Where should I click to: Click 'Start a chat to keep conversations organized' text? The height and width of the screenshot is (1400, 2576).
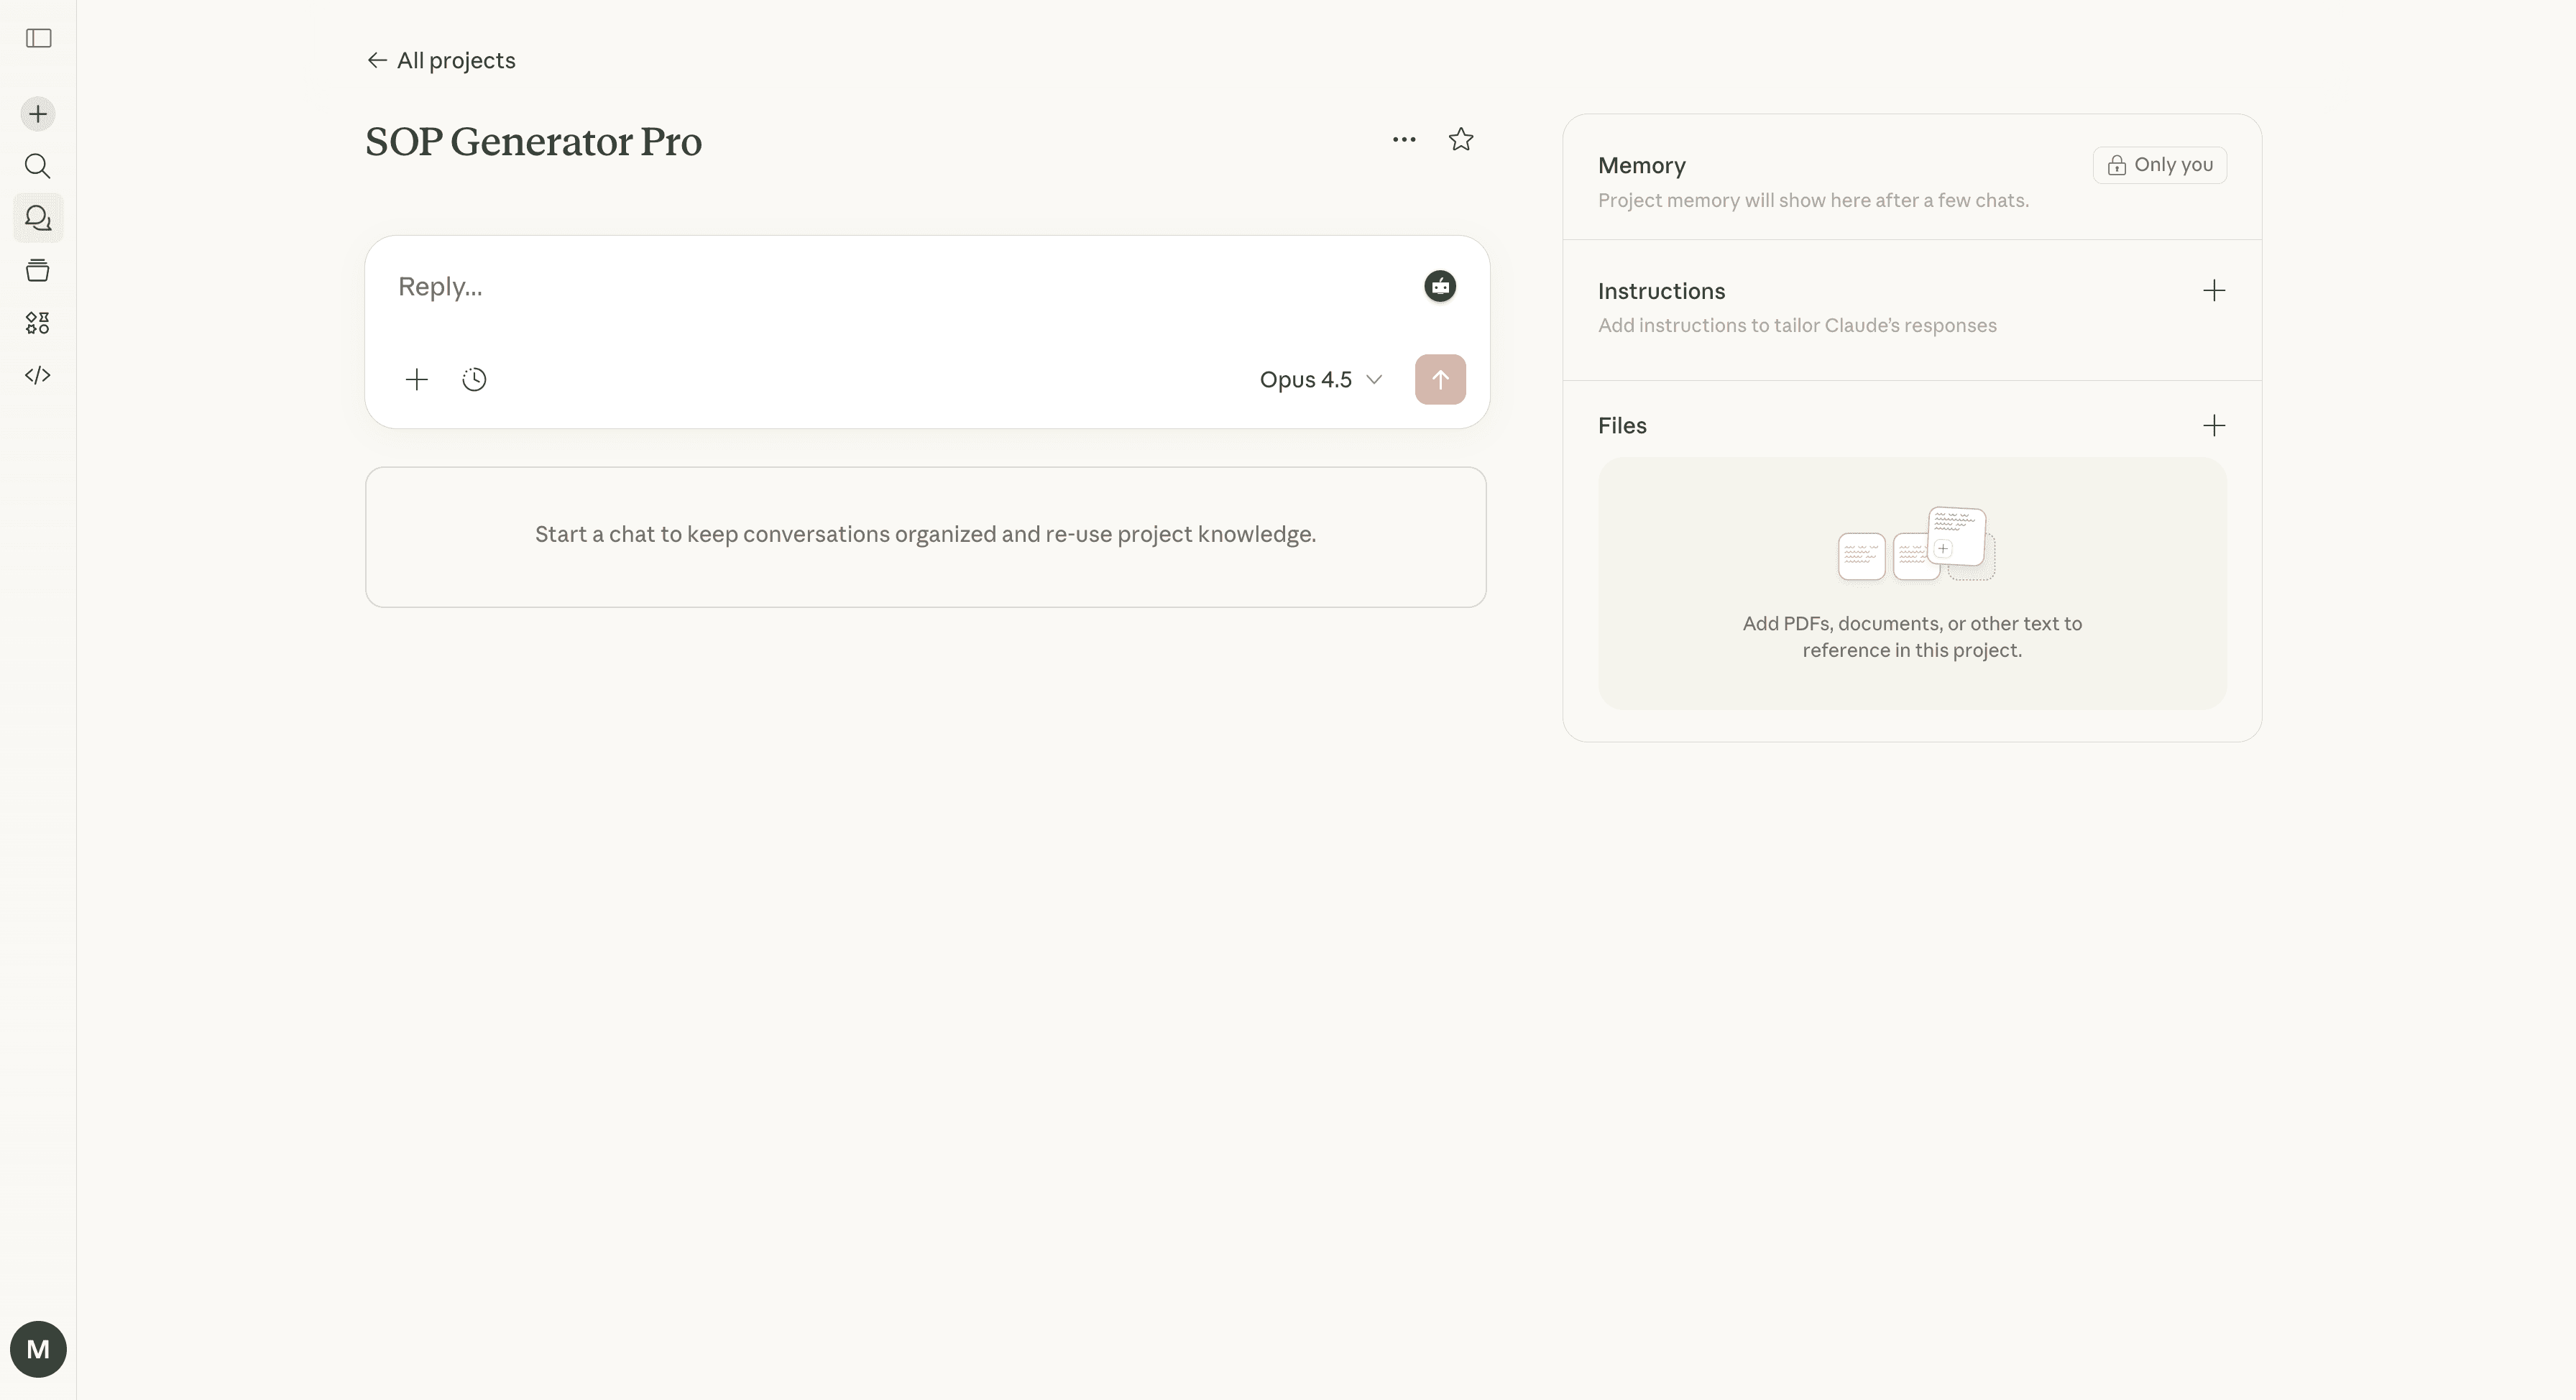[x=925, y=534]
